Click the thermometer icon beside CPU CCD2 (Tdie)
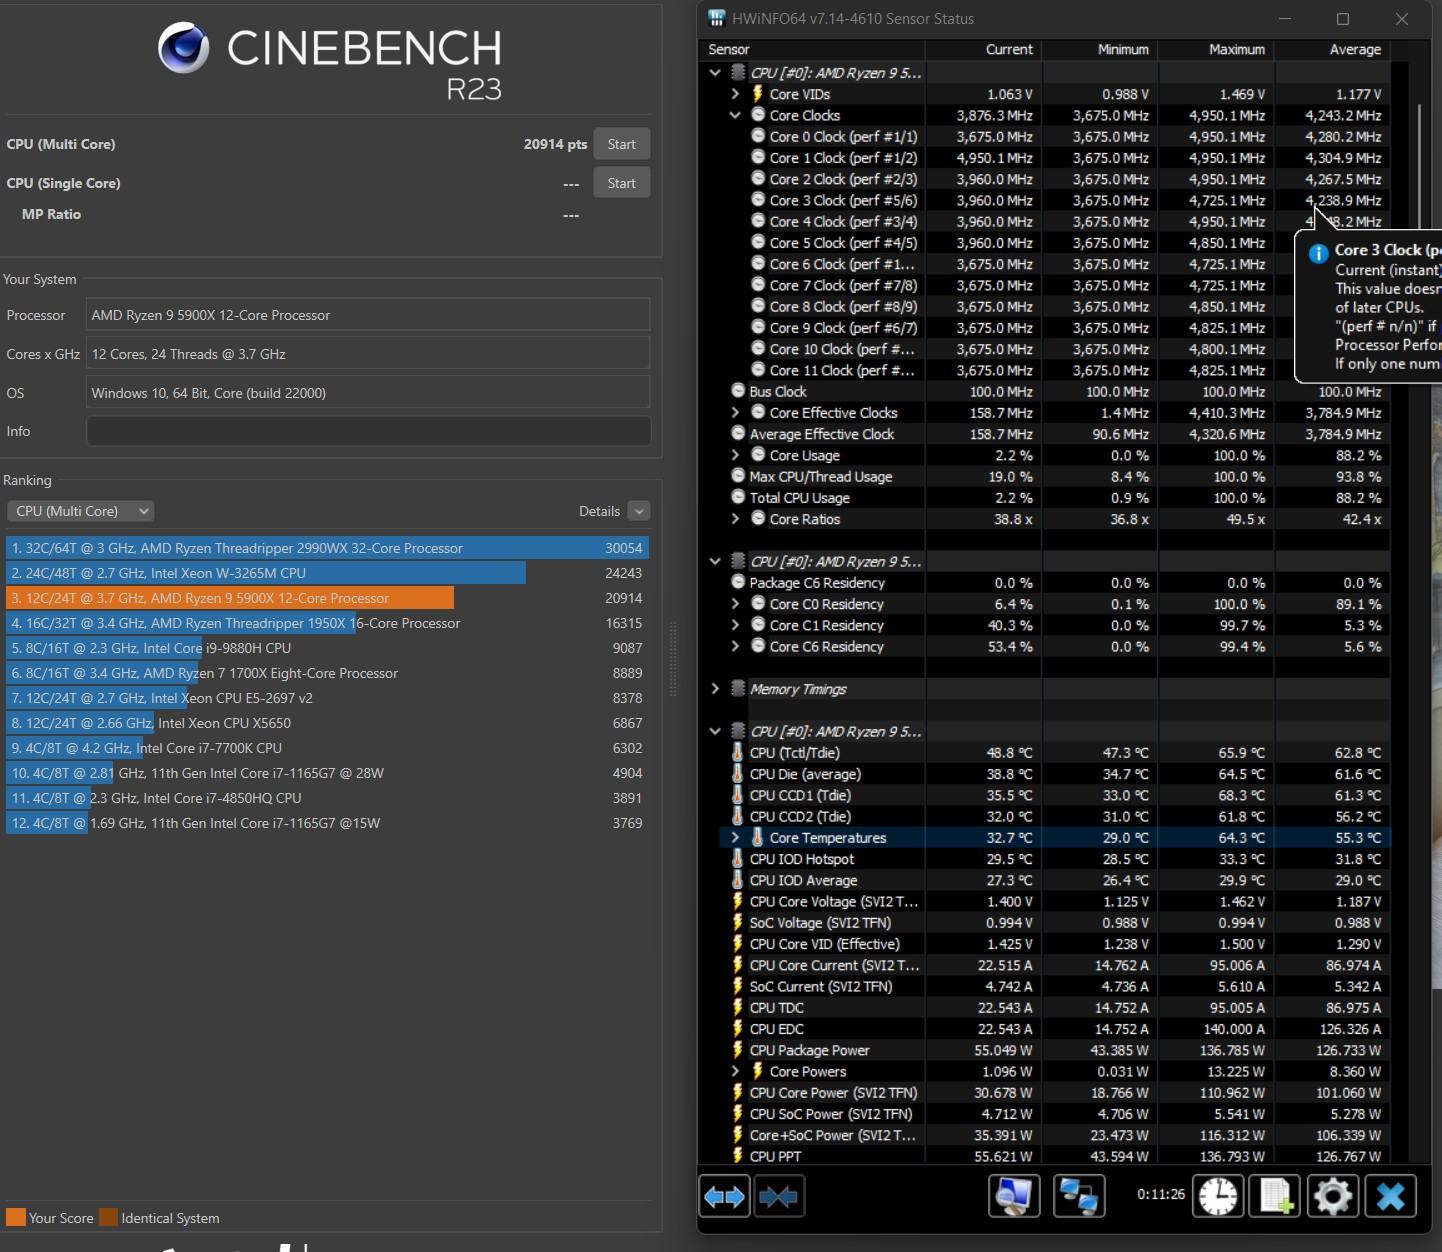Screen dimensions: 1442x1252 [x=738, y=816]
